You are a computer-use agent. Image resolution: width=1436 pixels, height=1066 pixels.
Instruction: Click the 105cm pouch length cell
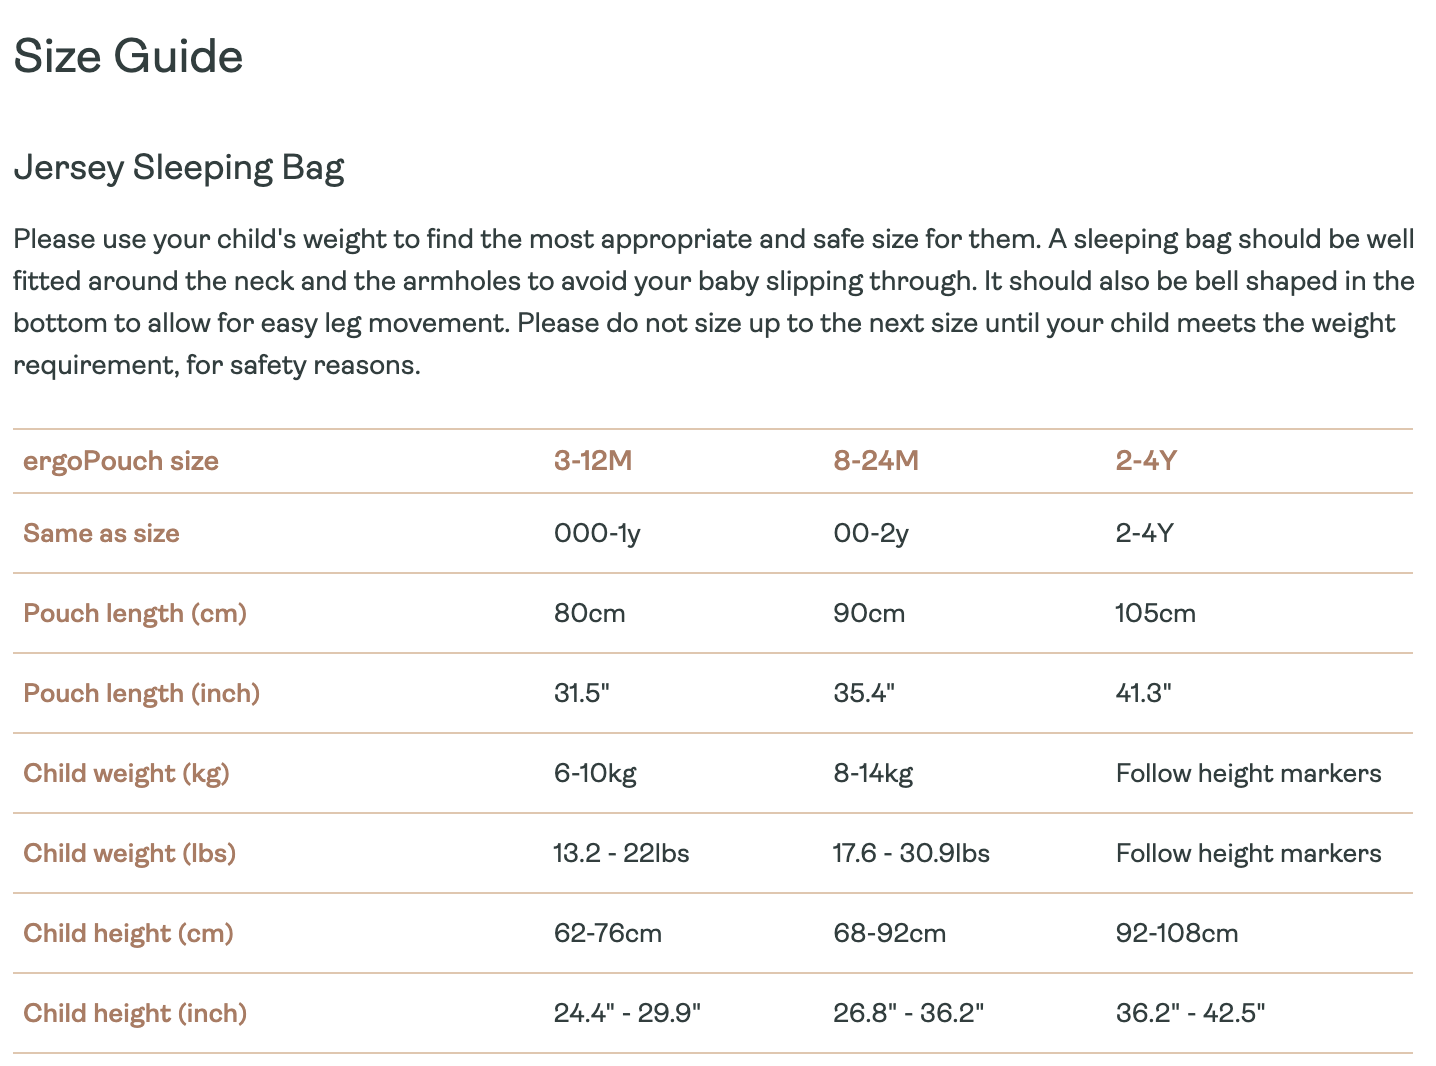[1155, 613]
